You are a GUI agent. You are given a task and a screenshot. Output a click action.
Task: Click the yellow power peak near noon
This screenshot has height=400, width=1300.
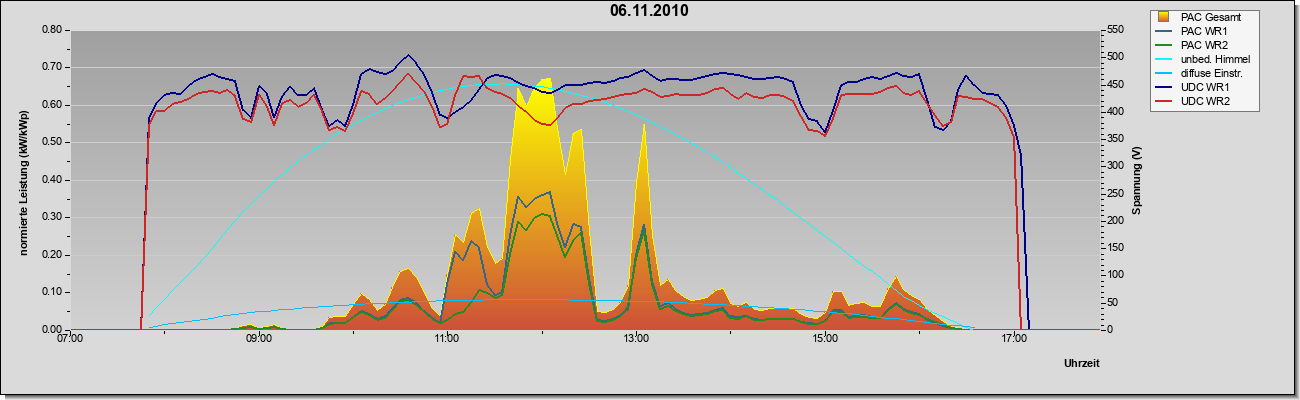coord(545,82)
